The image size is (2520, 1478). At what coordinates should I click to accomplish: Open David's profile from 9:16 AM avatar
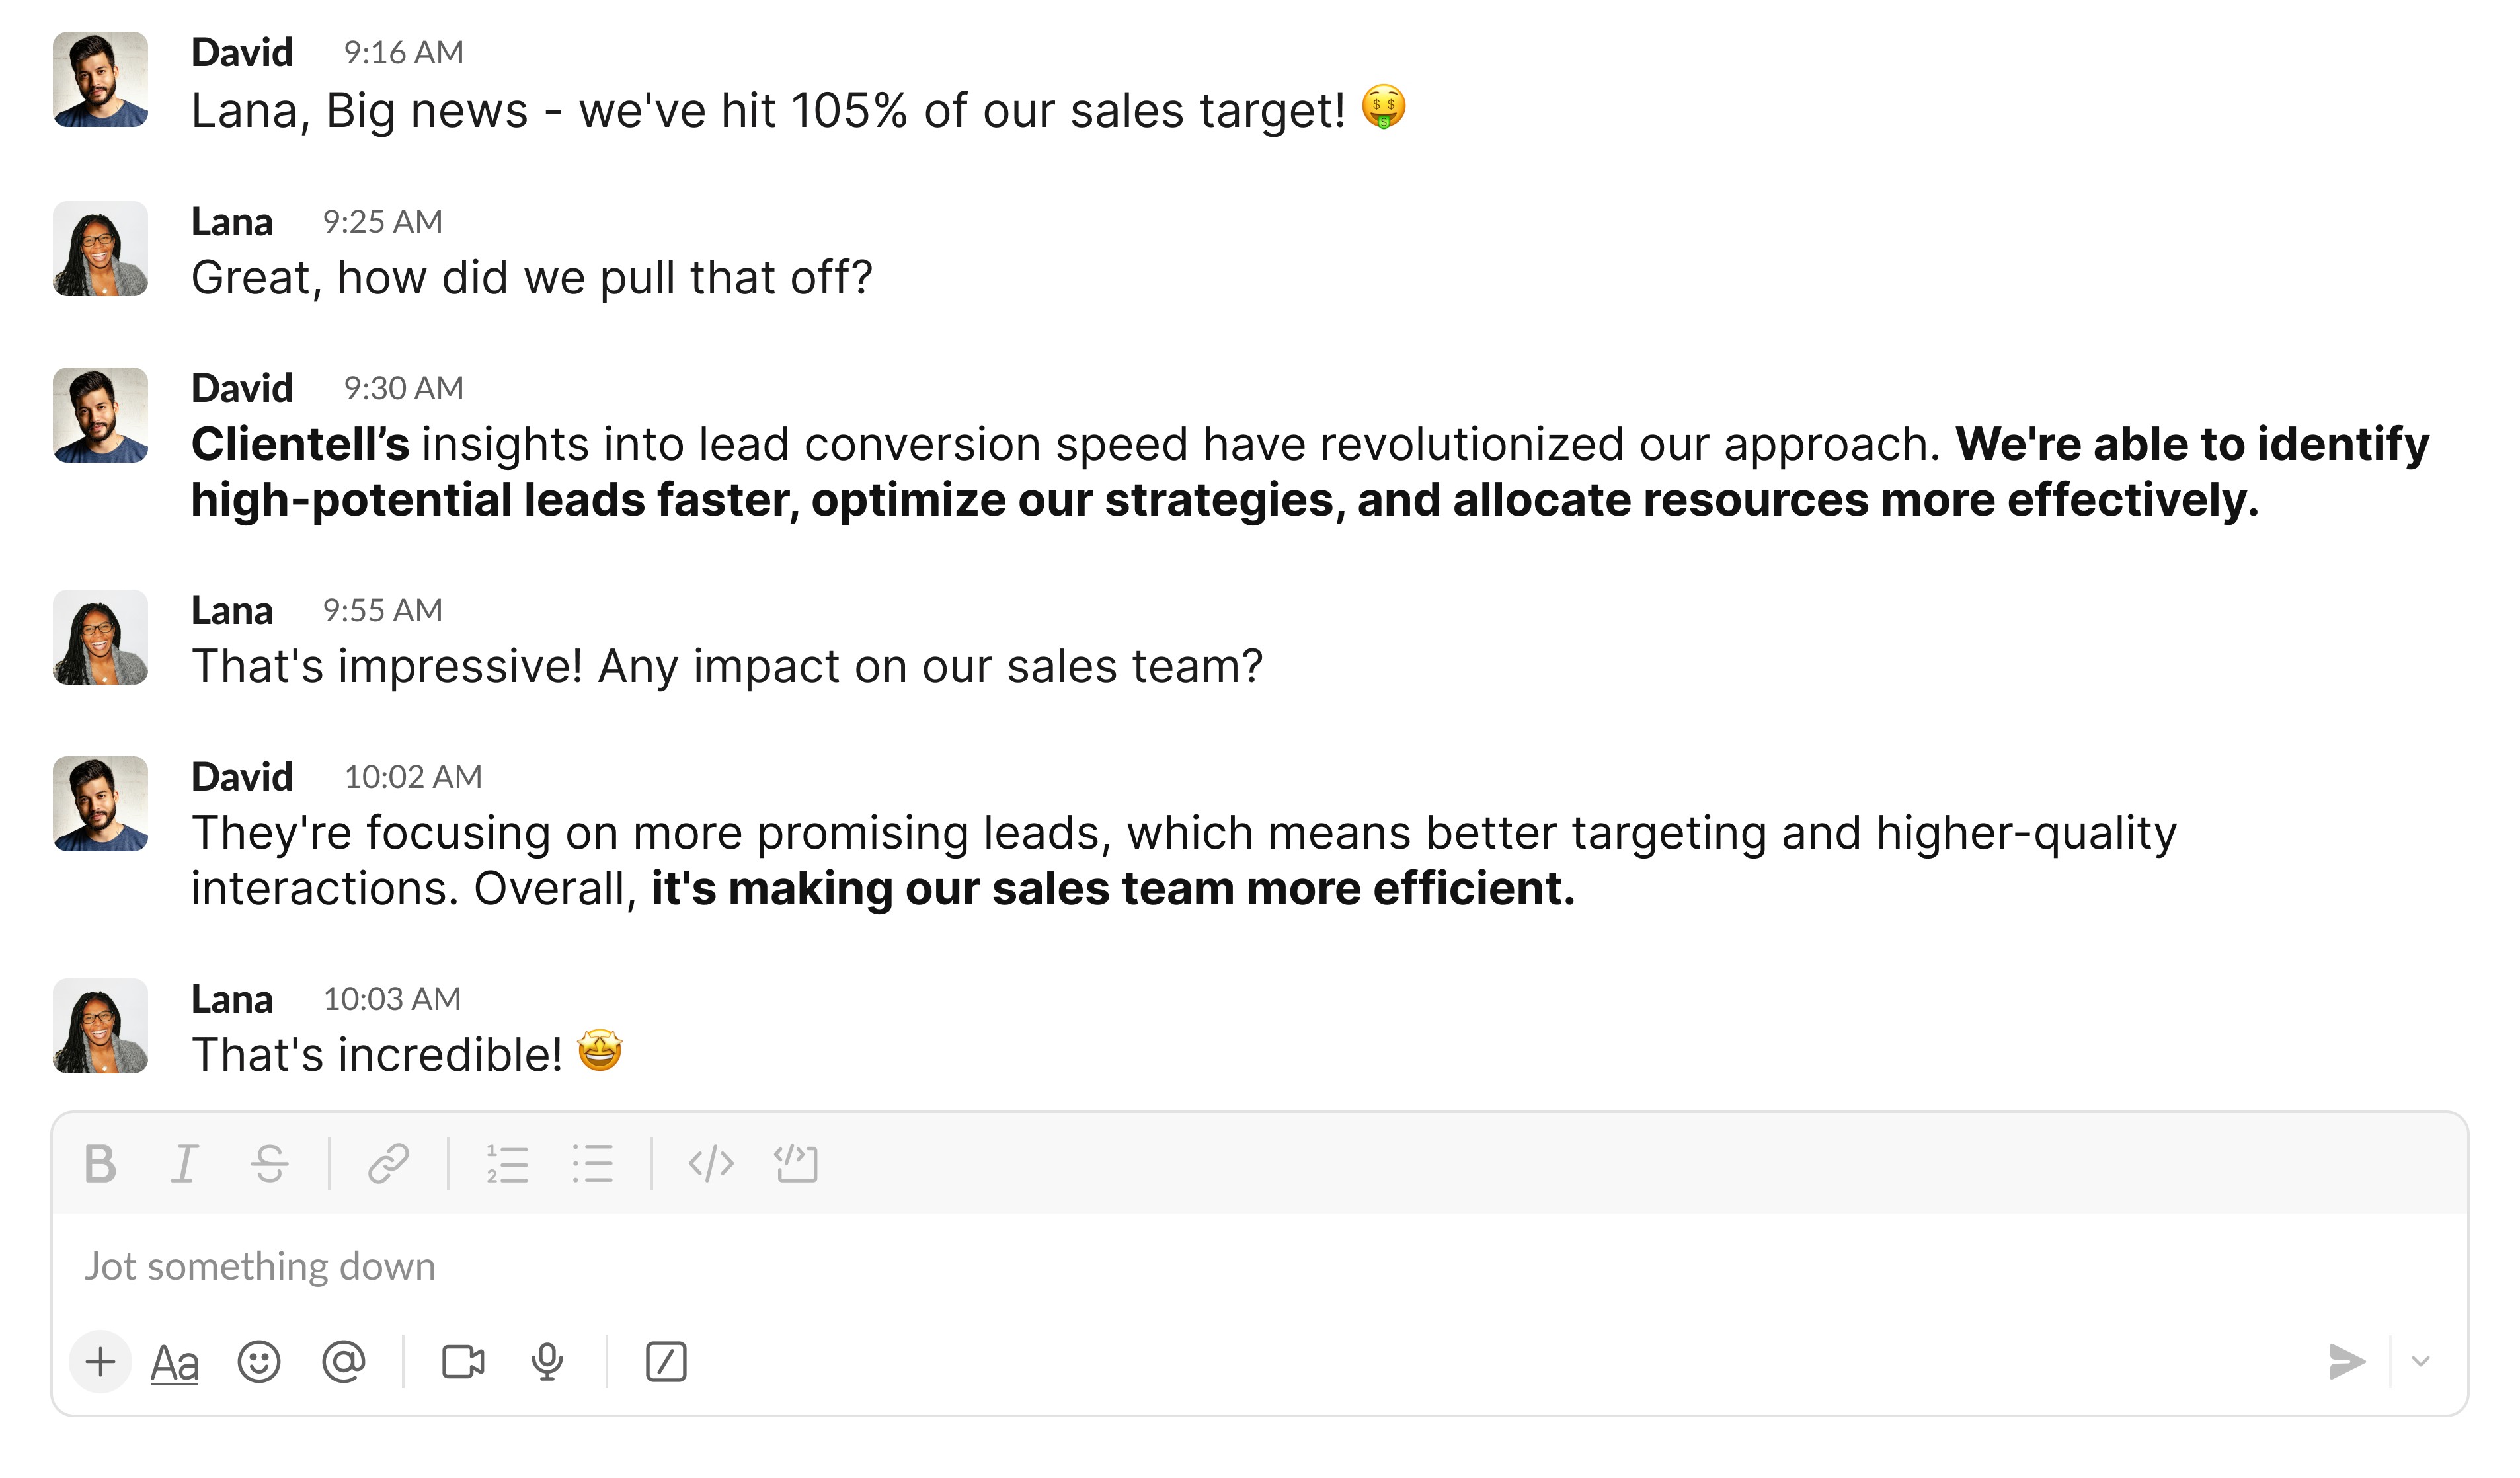pos(100,79)
